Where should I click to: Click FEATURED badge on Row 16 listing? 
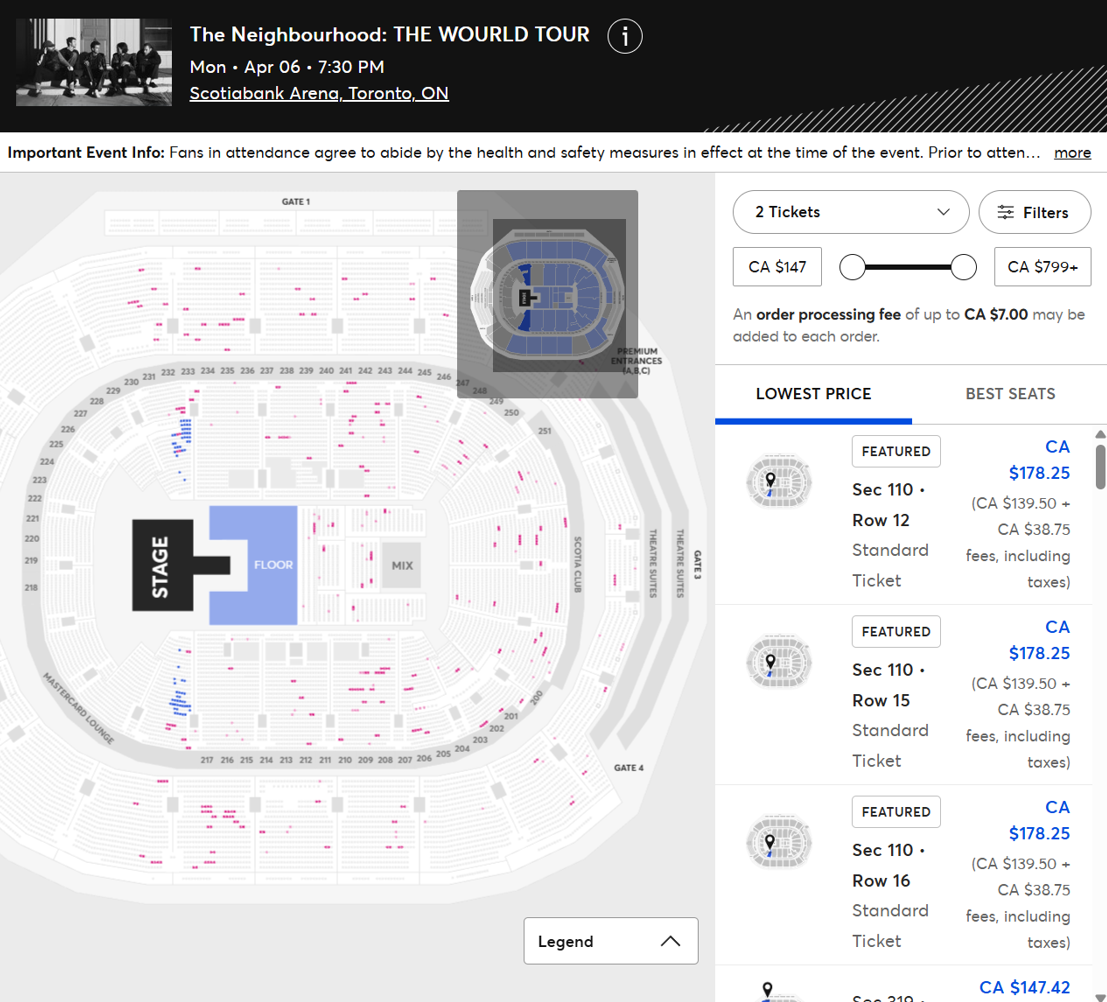896,811
